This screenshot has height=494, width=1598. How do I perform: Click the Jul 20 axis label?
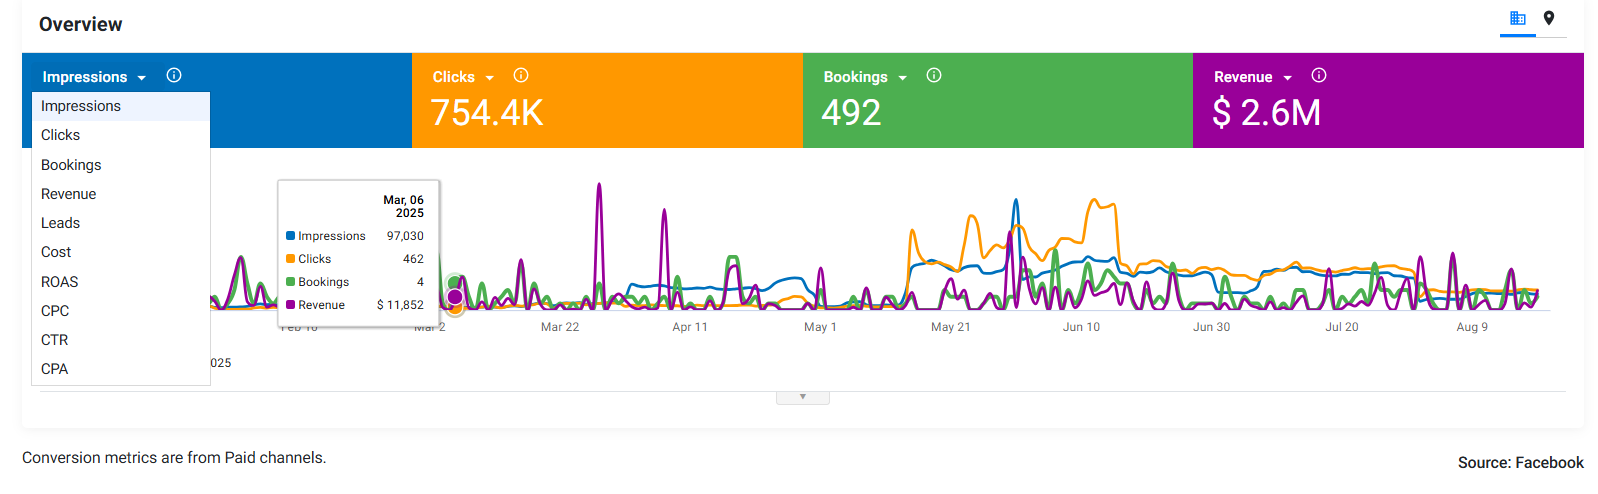coord(1342,327)
